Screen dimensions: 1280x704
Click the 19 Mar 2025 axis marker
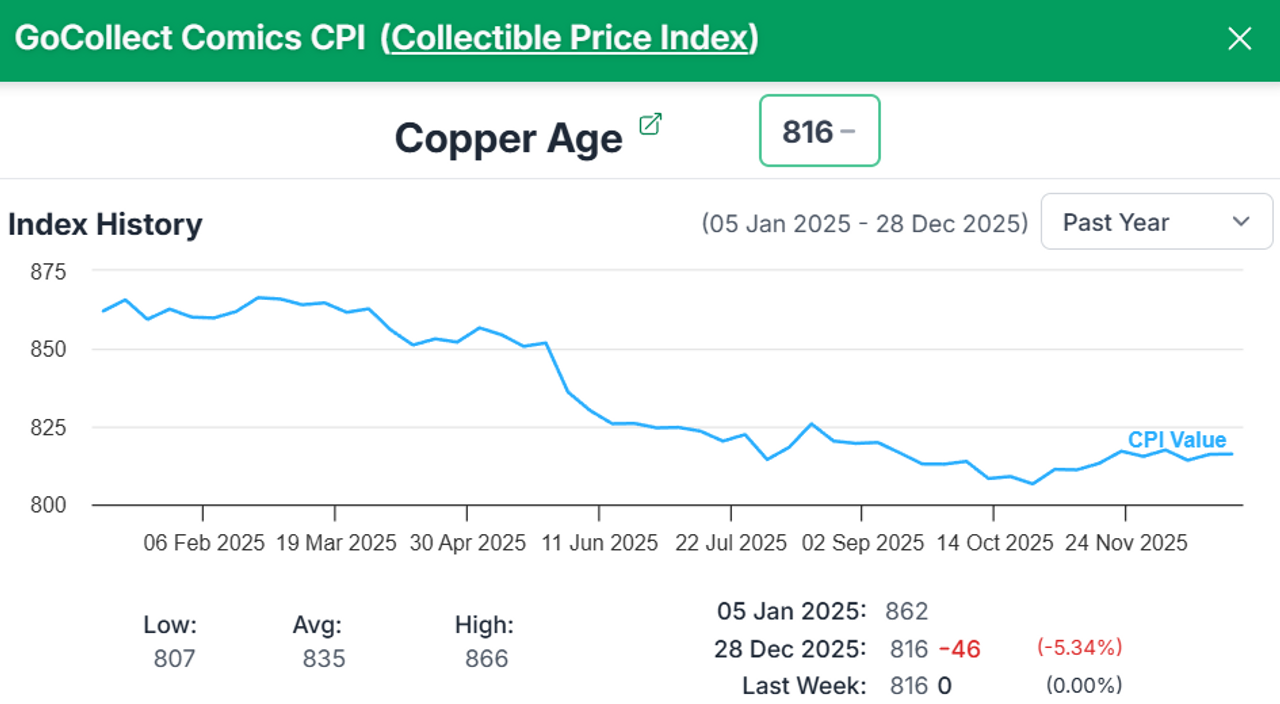click(335, 543)
